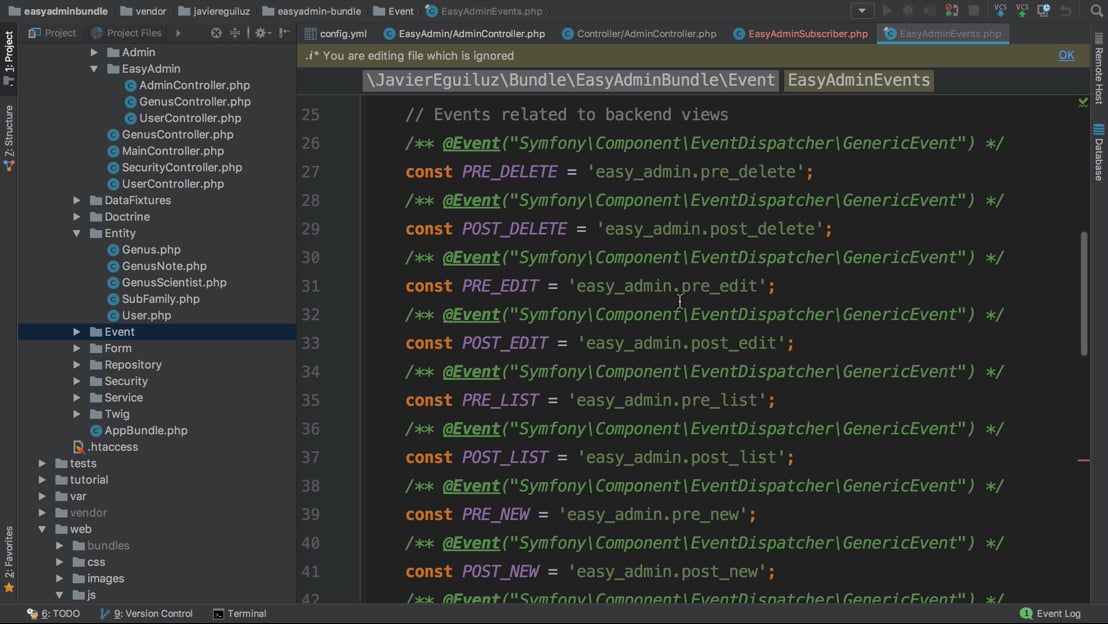Screen dimensions: 1108x624
Task: Click javiereguiluz in the breadcrumb bar
Action: pos(214,11)
